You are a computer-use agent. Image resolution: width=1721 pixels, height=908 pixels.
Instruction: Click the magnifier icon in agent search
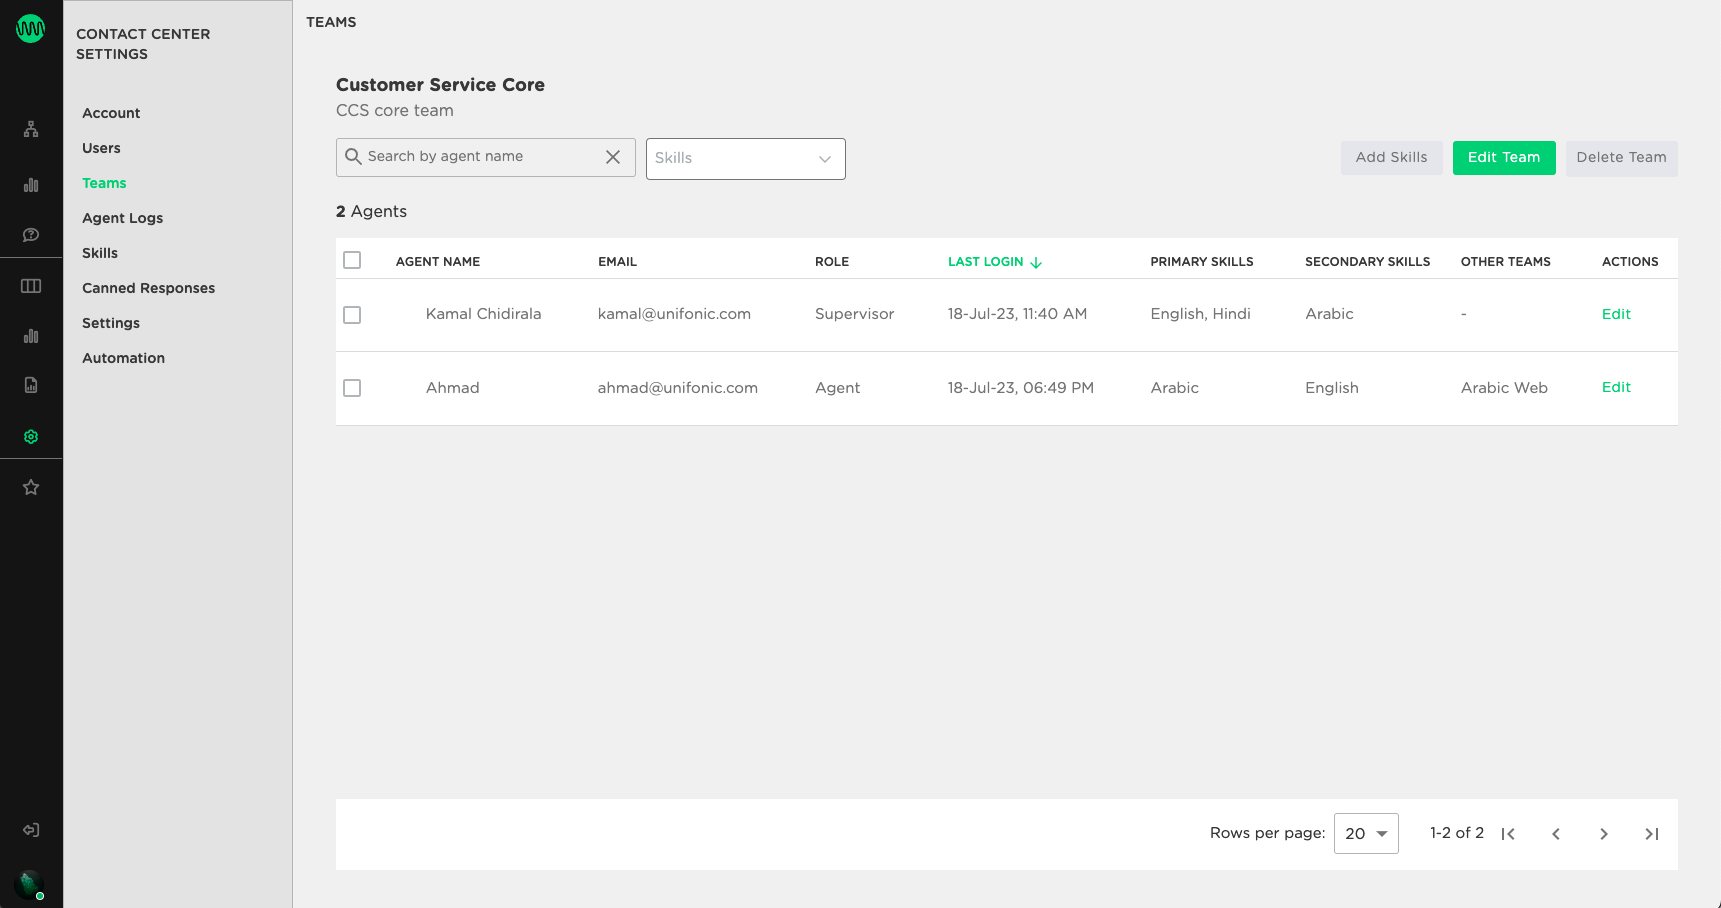click(x=353, y=157)
